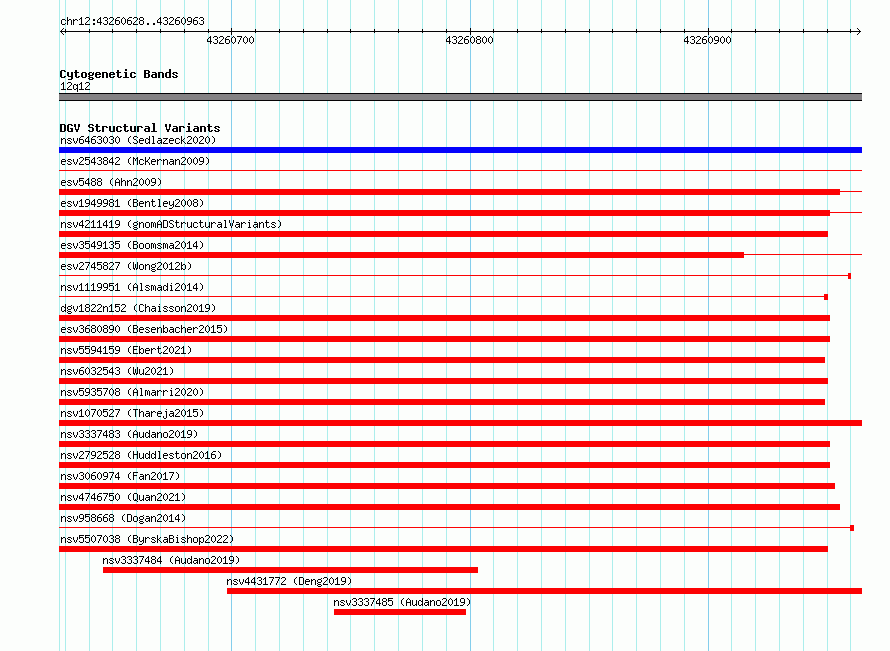Click the nsv6032543 (Wu2021) label
Screen dimensions: 890x651
point(117,371)
